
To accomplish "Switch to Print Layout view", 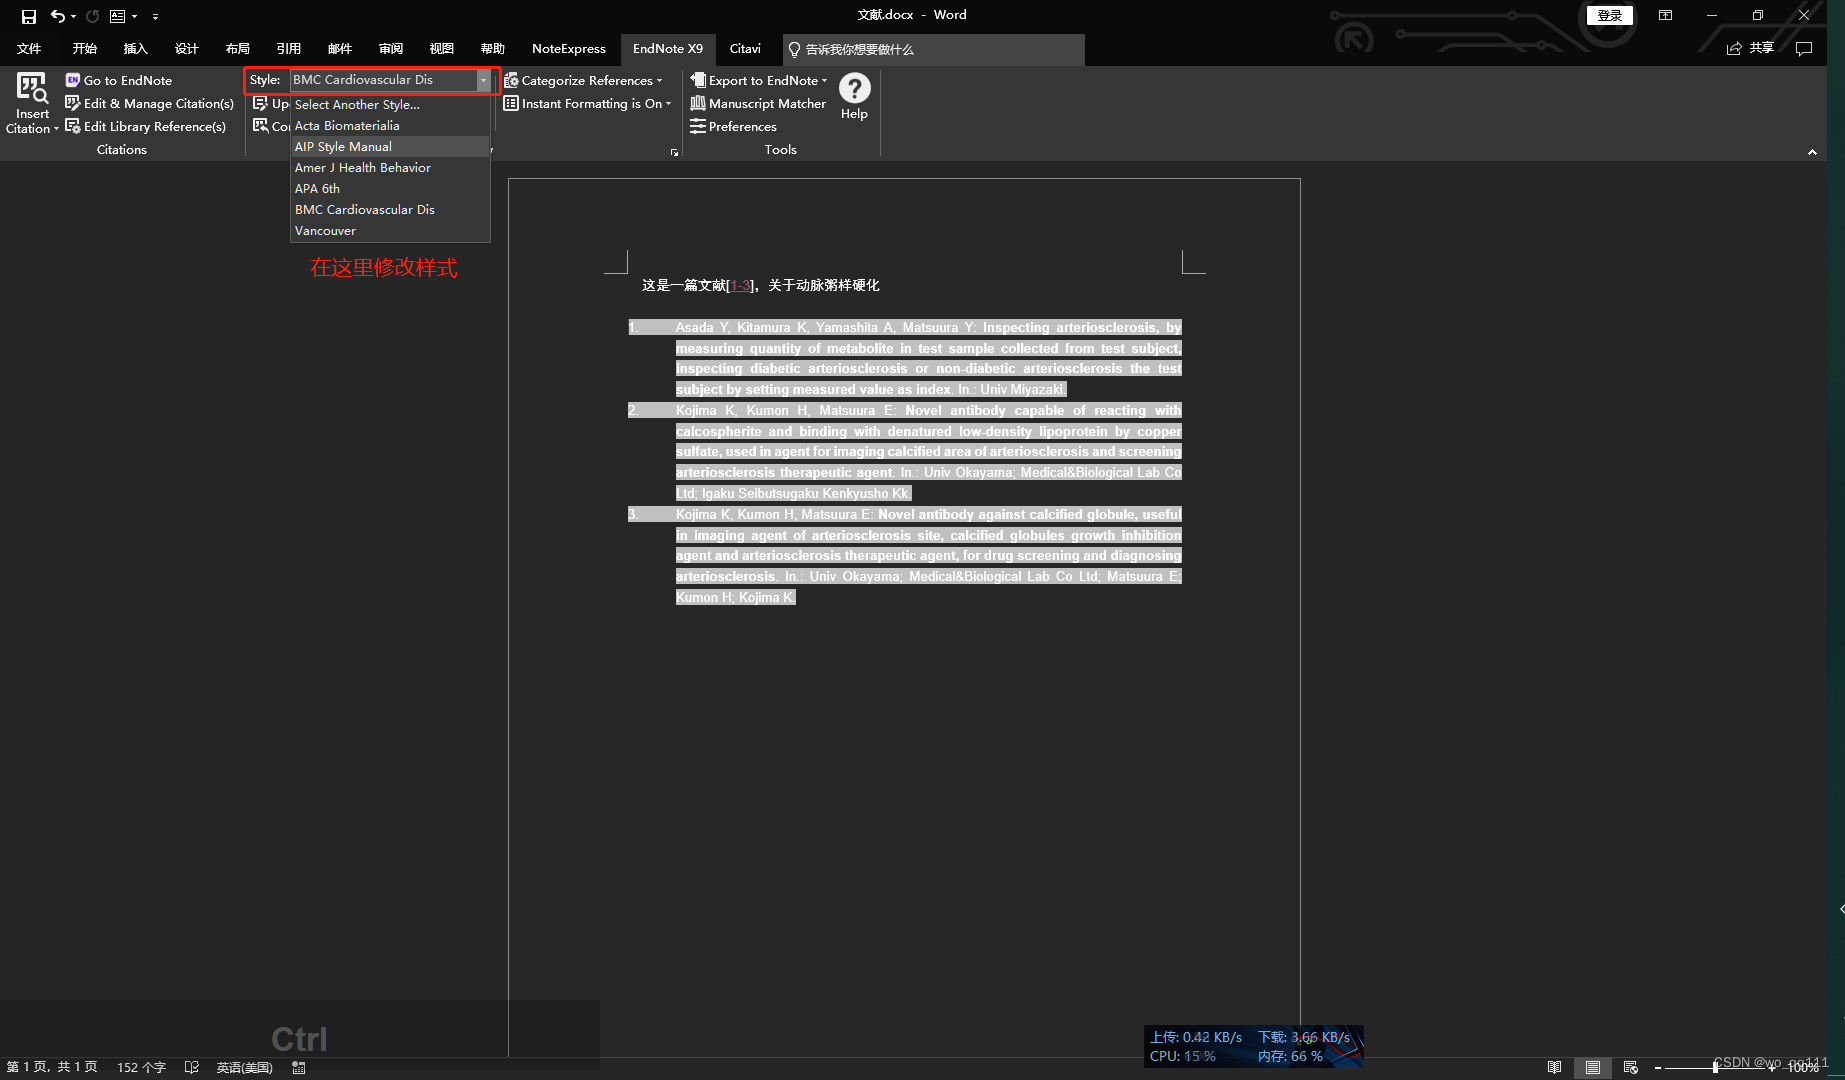I will 1592,1067.
